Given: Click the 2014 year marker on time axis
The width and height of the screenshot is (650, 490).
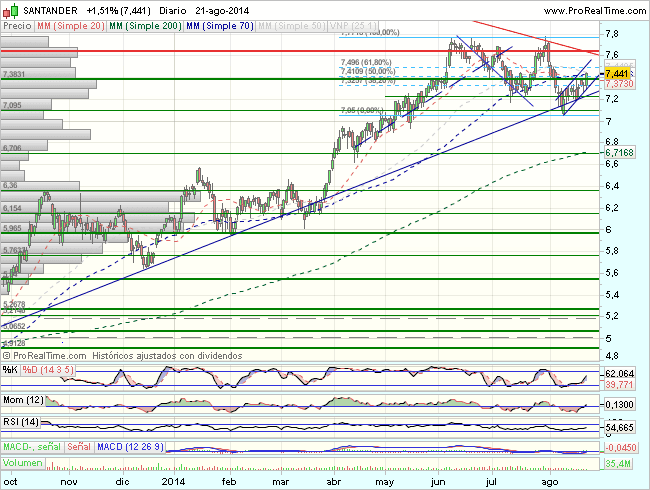Looking at the screenshot, I should click(x=173, y=482).
